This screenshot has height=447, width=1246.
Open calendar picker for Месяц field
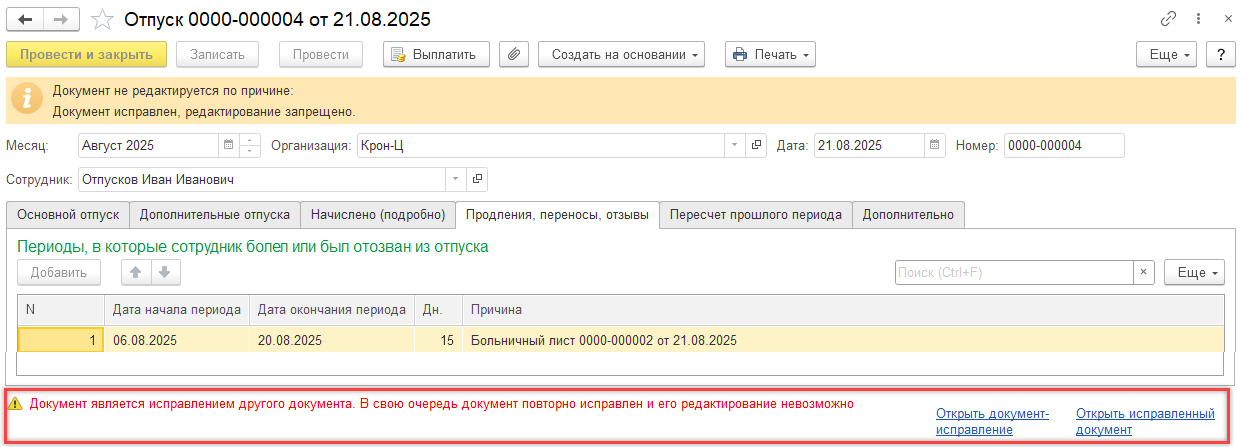point(228,145)
